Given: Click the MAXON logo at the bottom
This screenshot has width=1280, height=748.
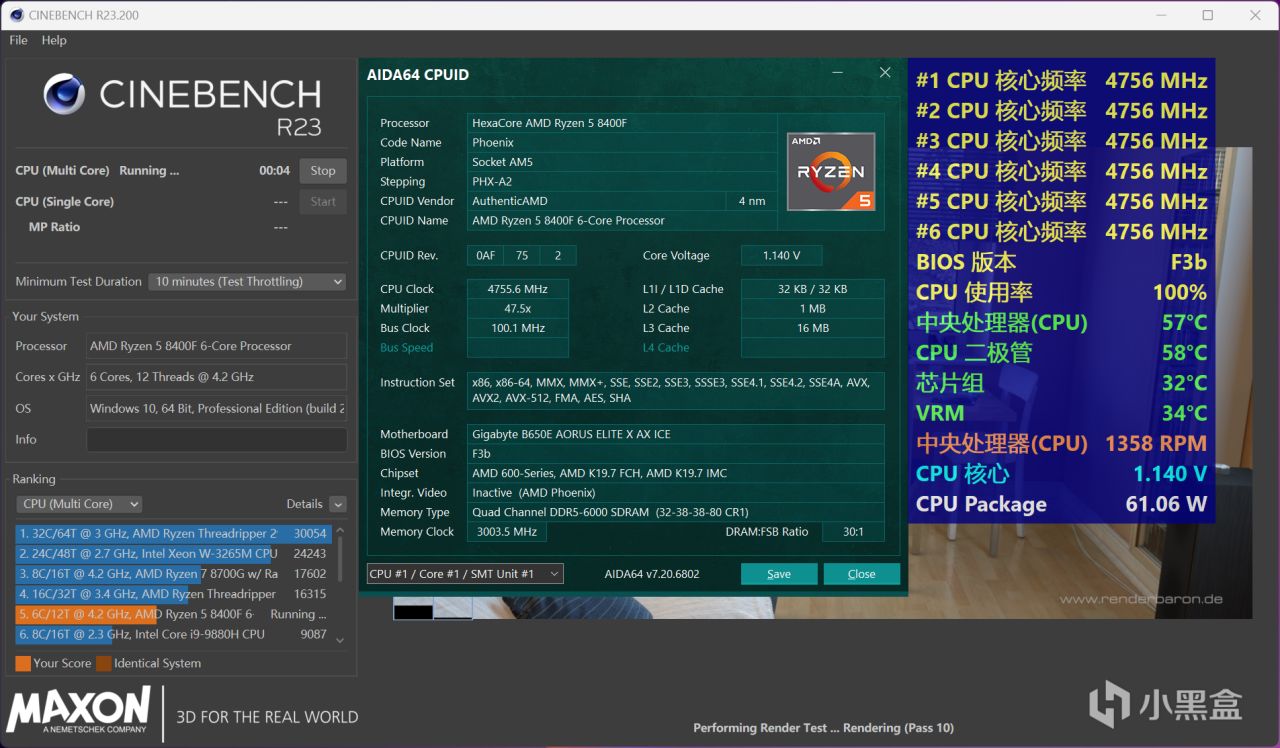Looking at the screenshot, I should 78,710.
